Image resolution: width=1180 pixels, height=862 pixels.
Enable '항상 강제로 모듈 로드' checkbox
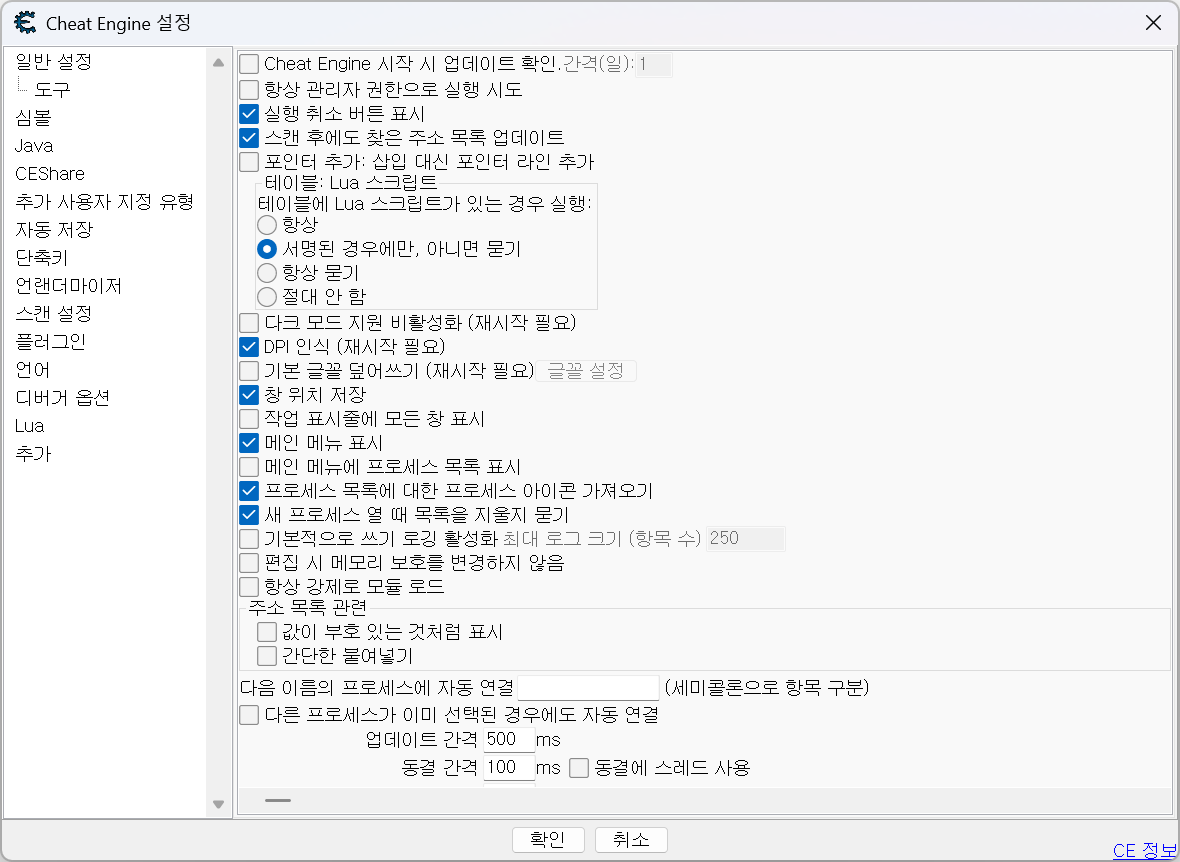click(x=249, y=586)
